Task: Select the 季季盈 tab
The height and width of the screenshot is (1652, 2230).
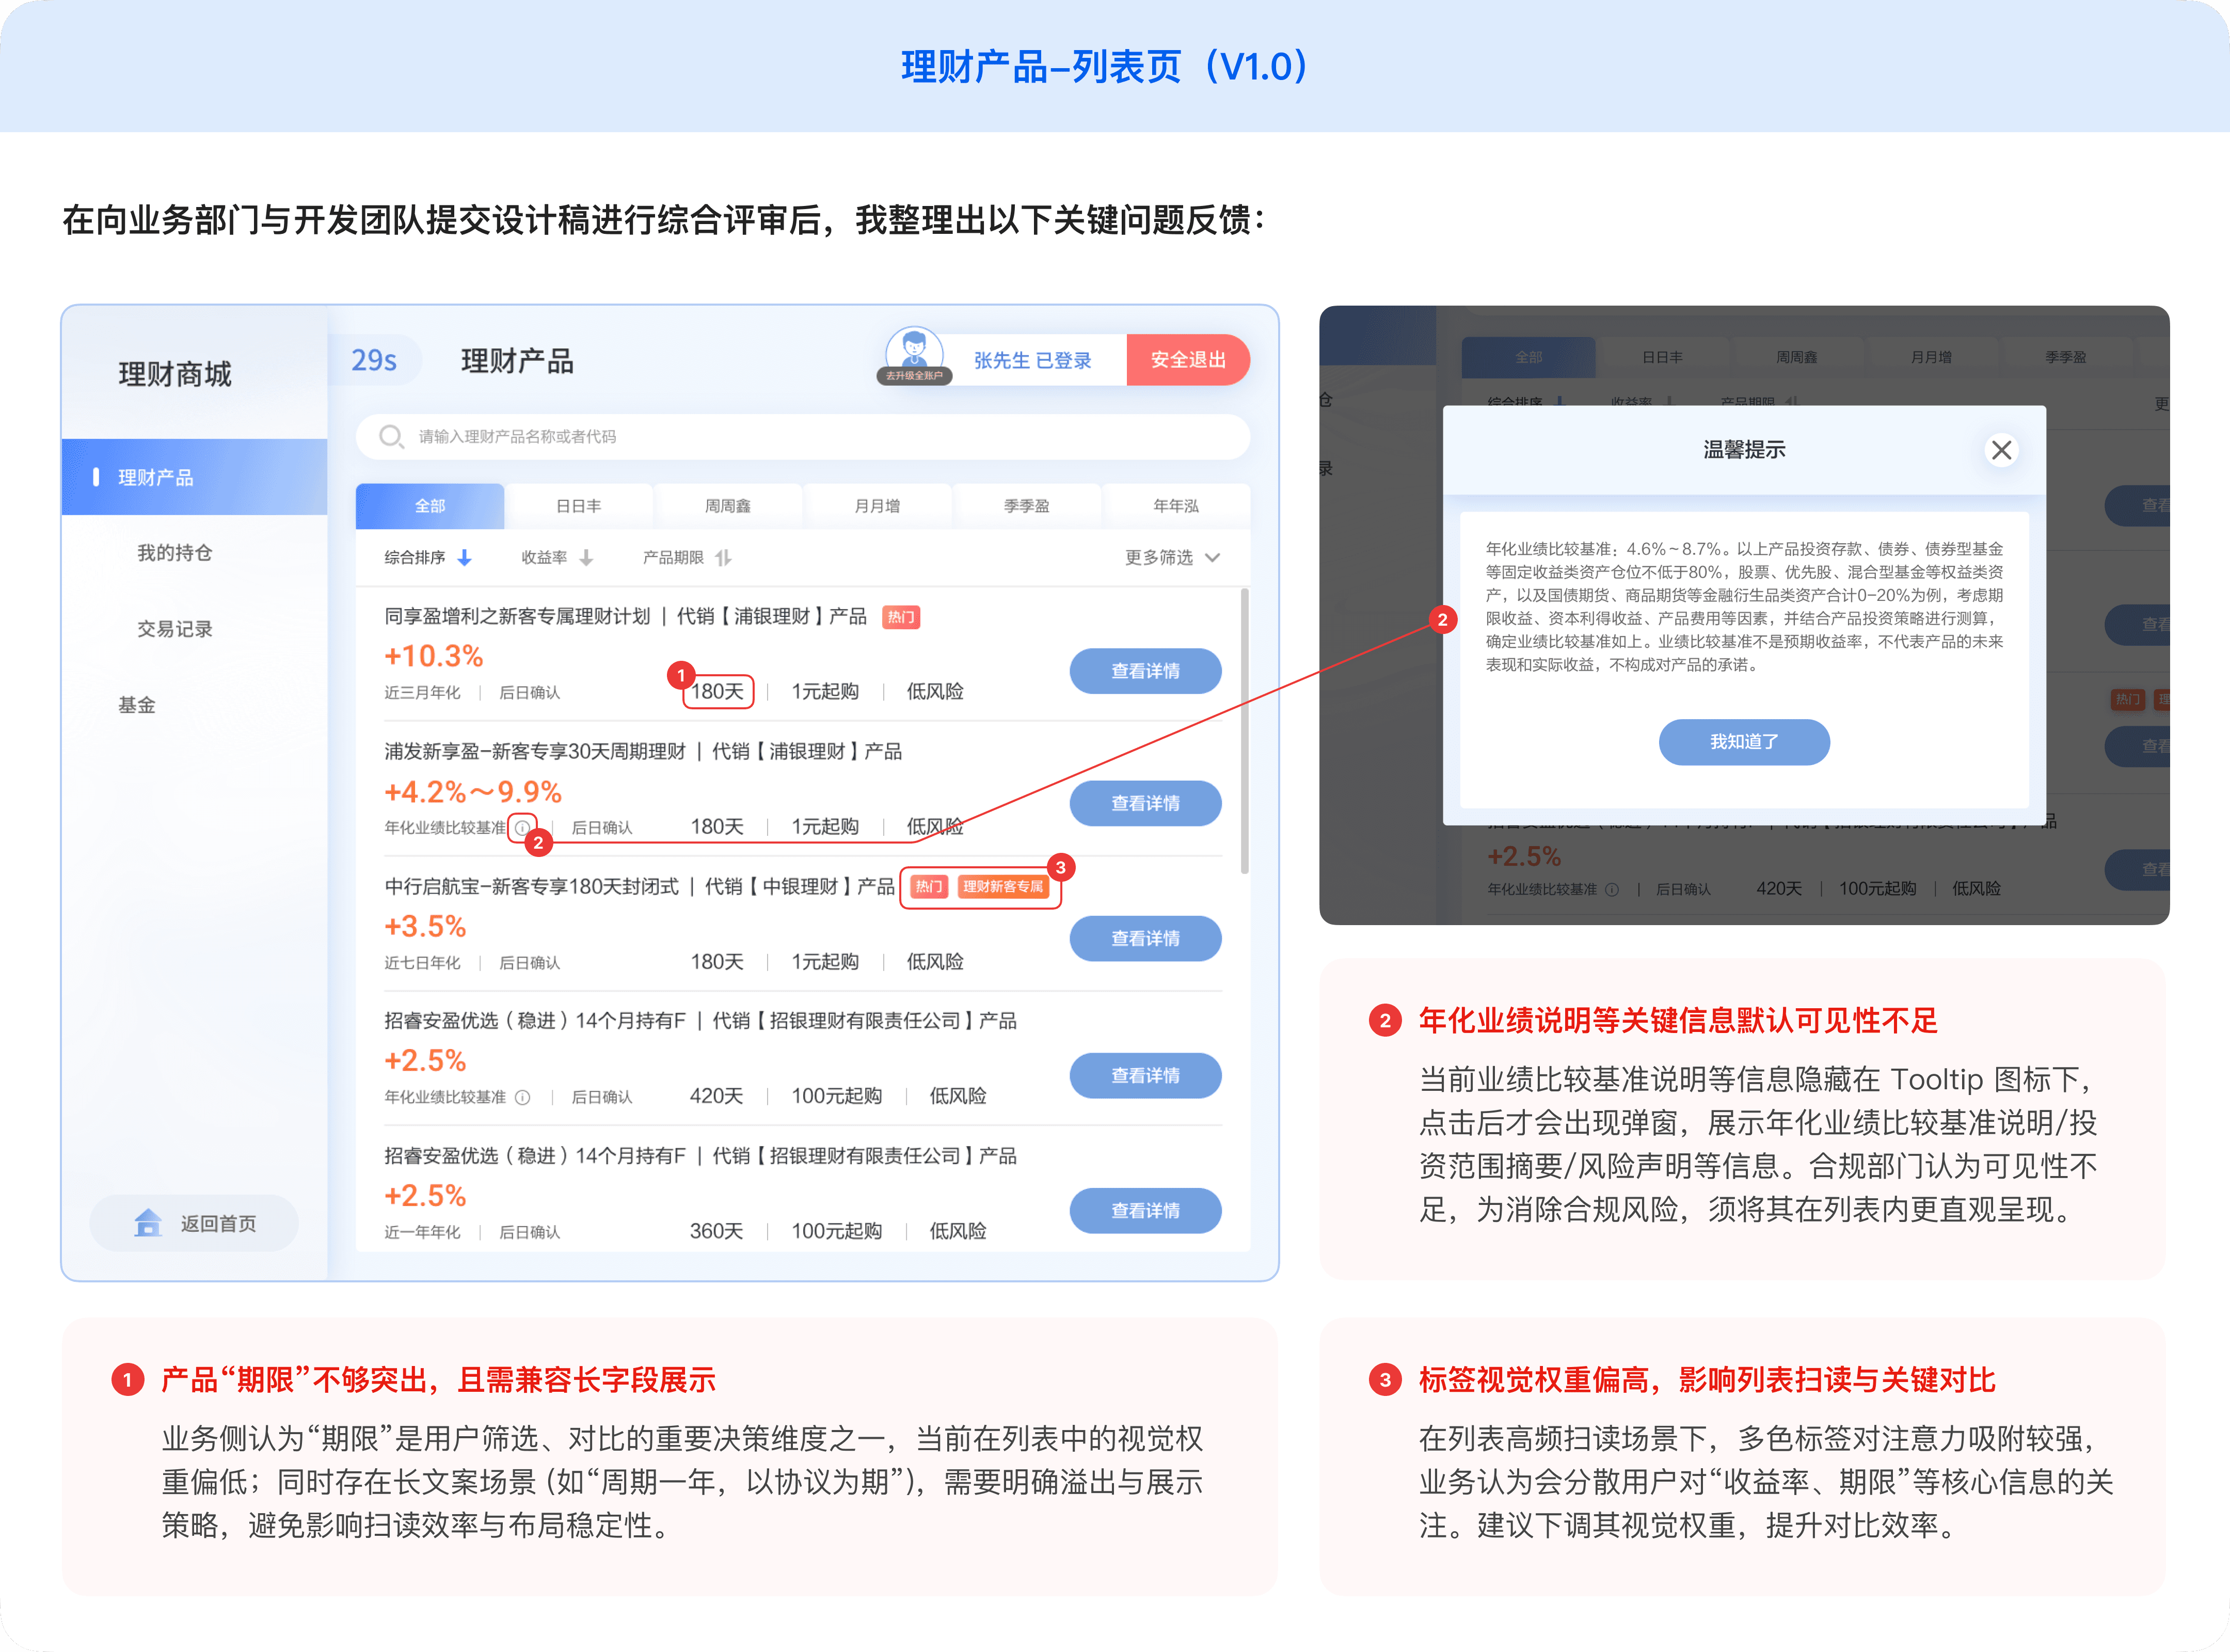Action: 1026,506
